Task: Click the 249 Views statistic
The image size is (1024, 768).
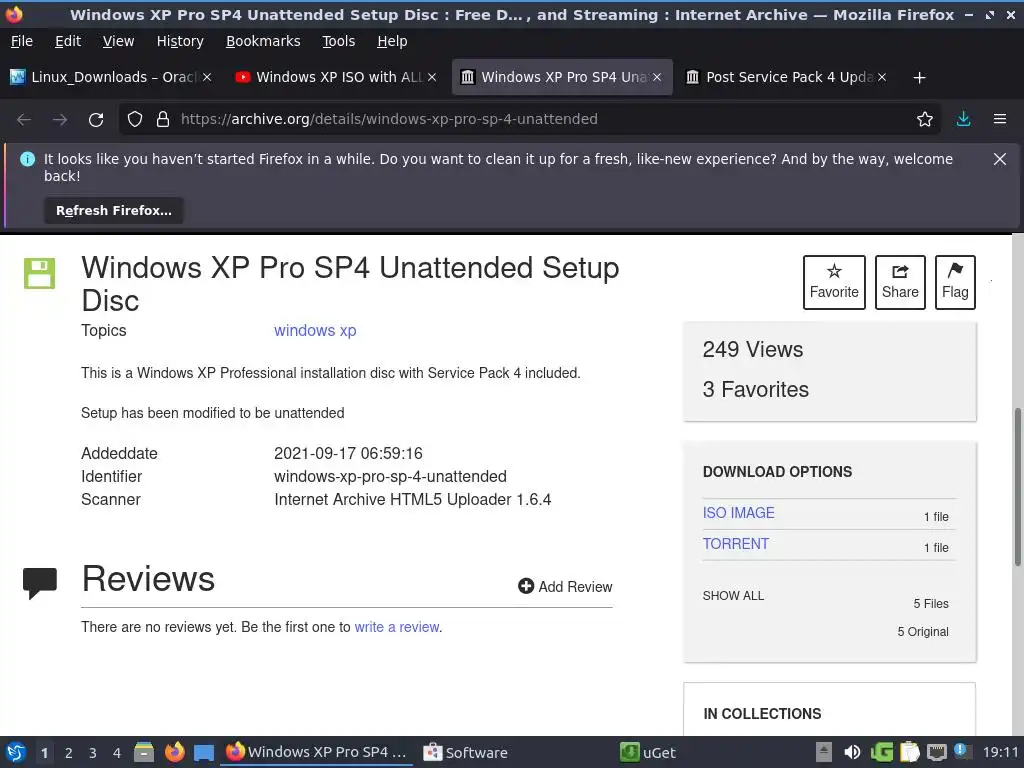Action: pos(753,349)
